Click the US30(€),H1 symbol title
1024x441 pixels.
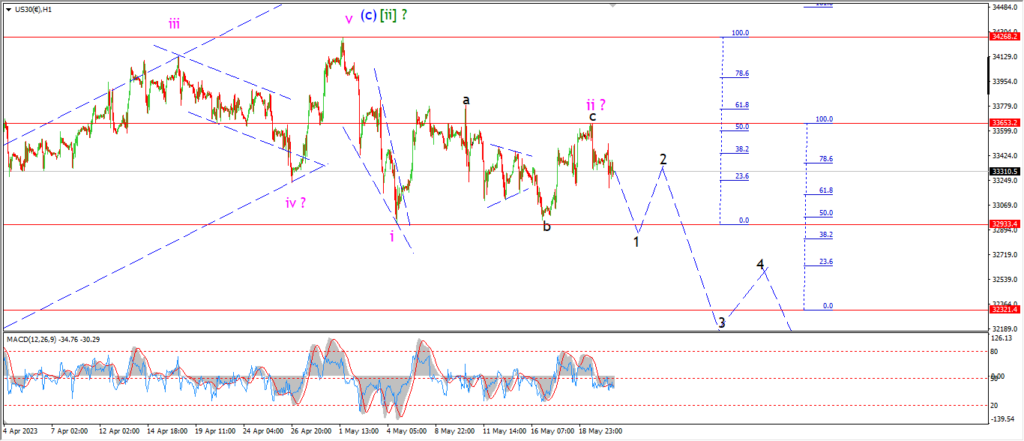point(33,9)
